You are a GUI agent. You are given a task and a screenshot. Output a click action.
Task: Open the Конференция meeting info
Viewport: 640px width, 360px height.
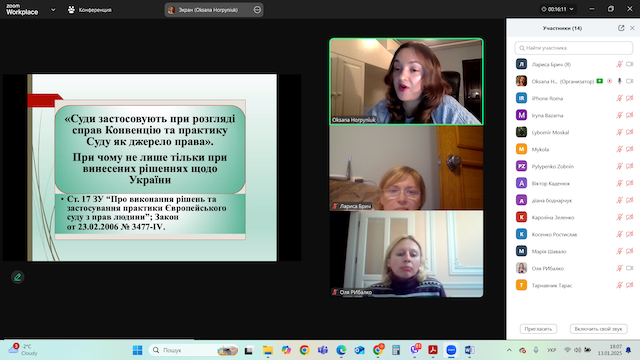pyautogui.click(x=89, y=10)
